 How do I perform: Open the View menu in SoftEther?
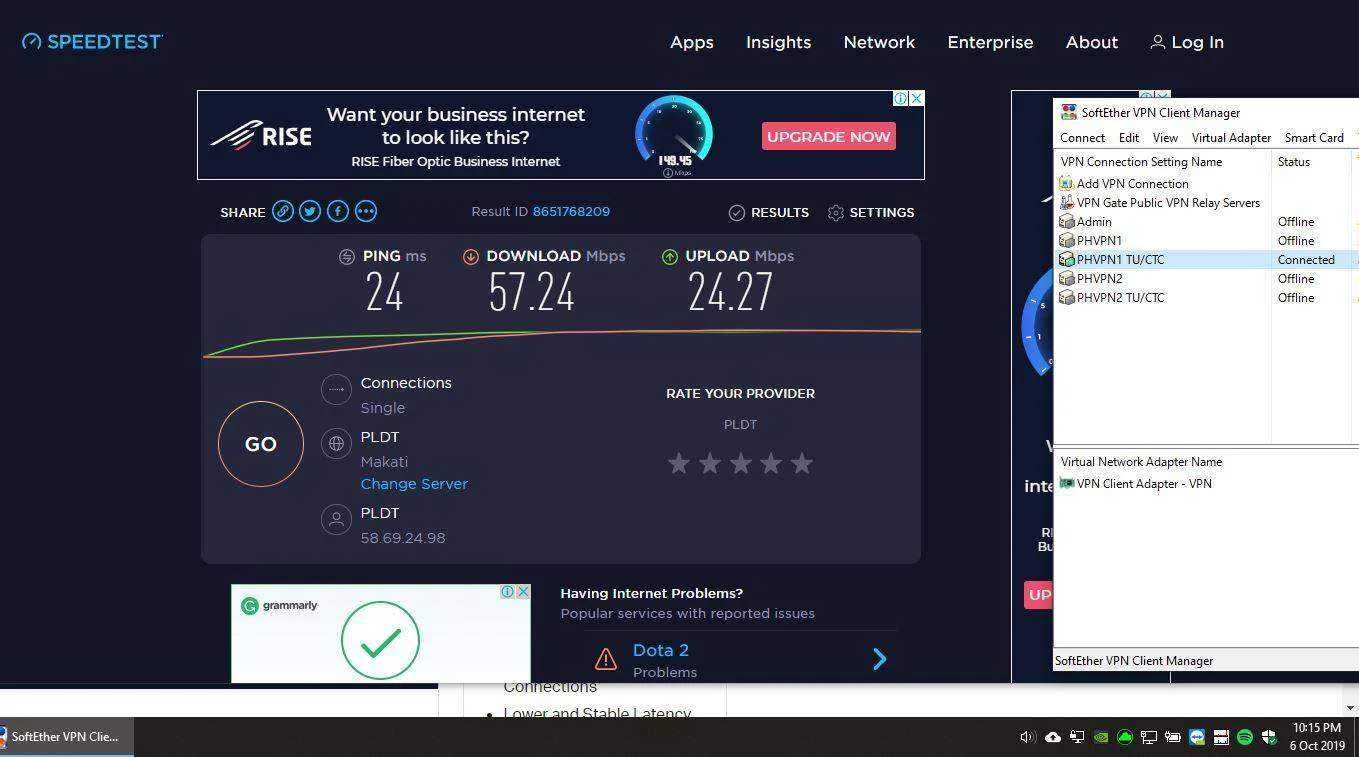click(x=1165, y=138)
